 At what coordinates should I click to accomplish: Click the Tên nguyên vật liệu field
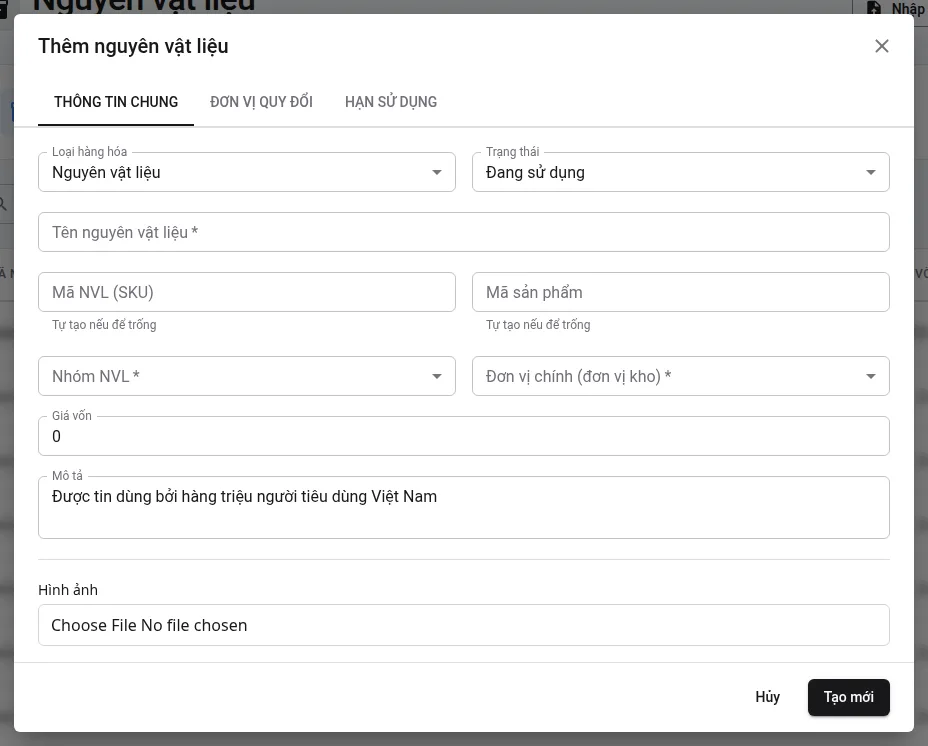(x=464, y=232)
